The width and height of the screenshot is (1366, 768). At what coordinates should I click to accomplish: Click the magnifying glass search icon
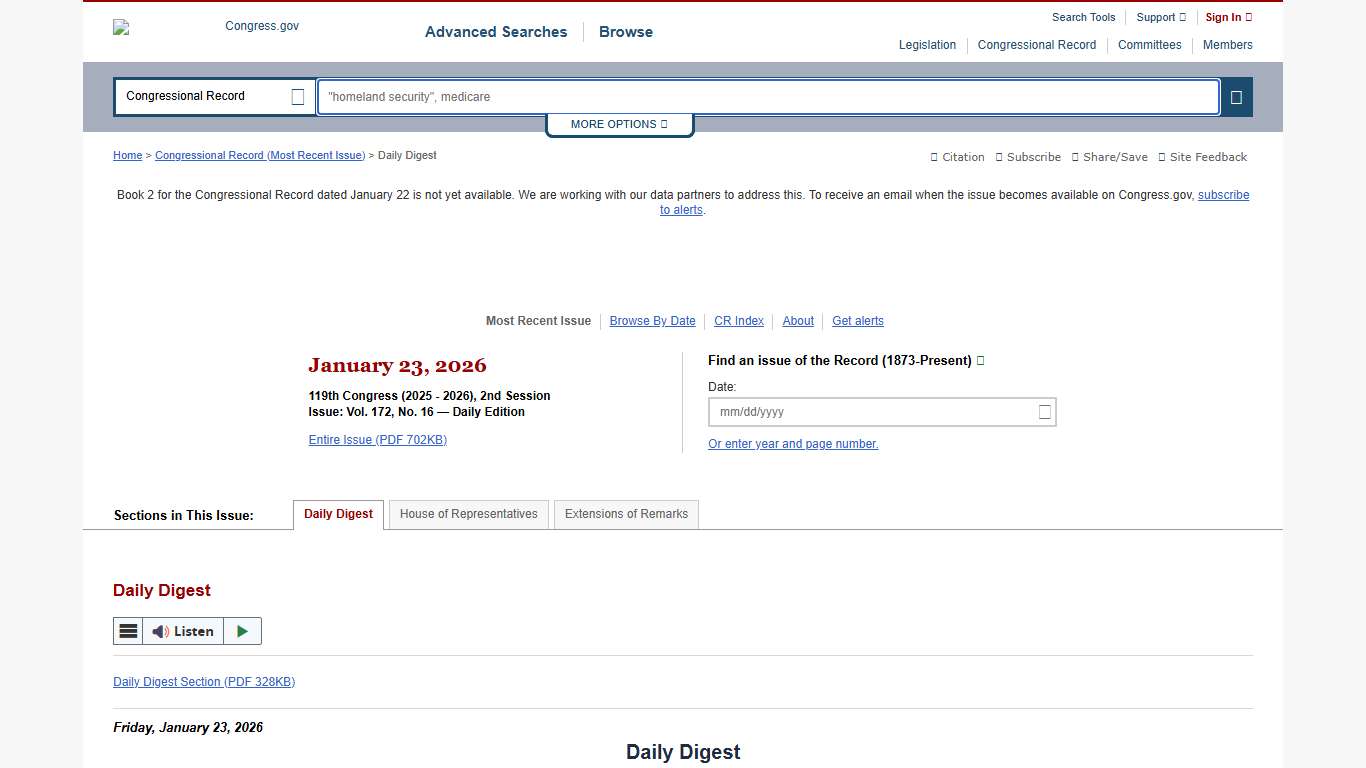pos(1236,96)
